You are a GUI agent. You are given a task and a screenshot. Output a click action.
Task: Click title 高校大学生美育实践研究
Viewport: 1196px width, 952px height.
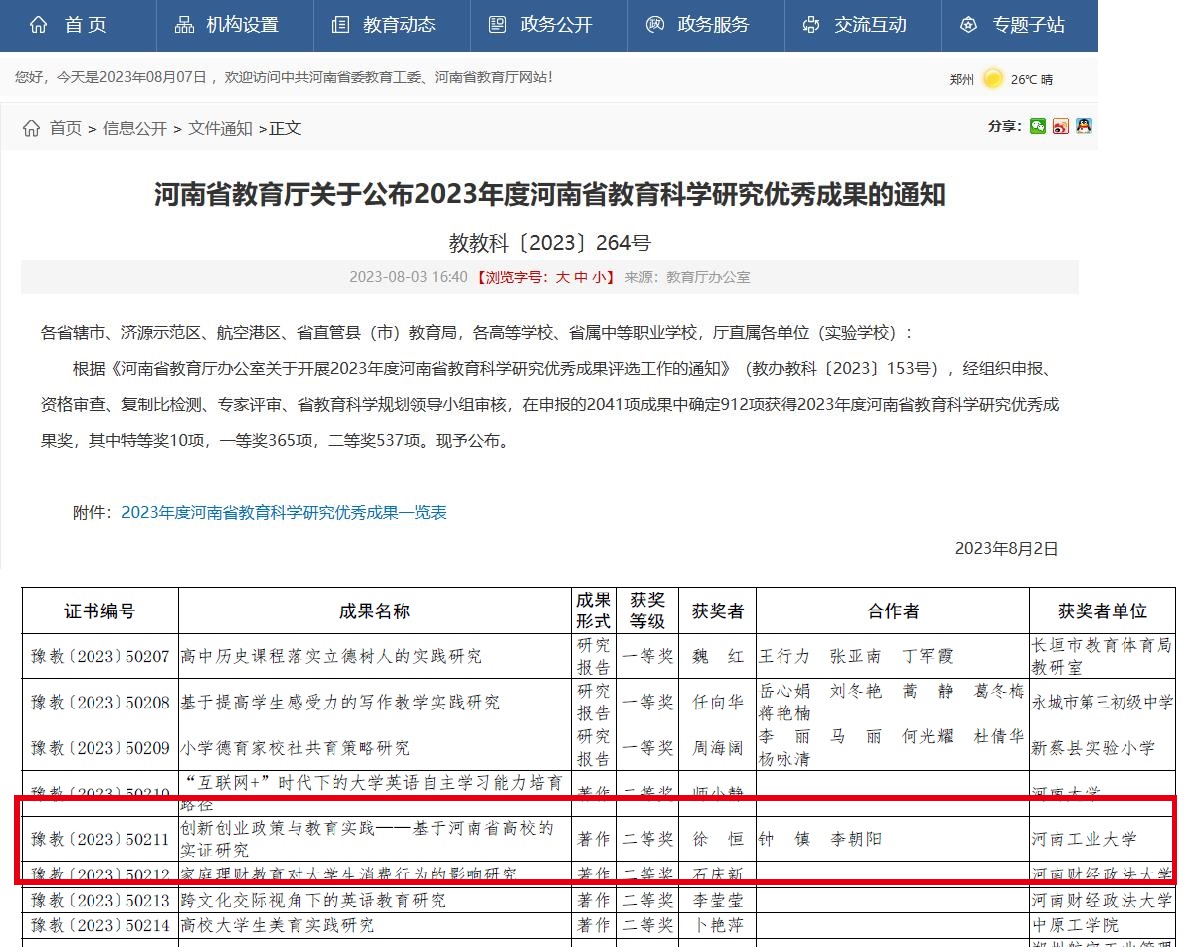coord(278,925)
